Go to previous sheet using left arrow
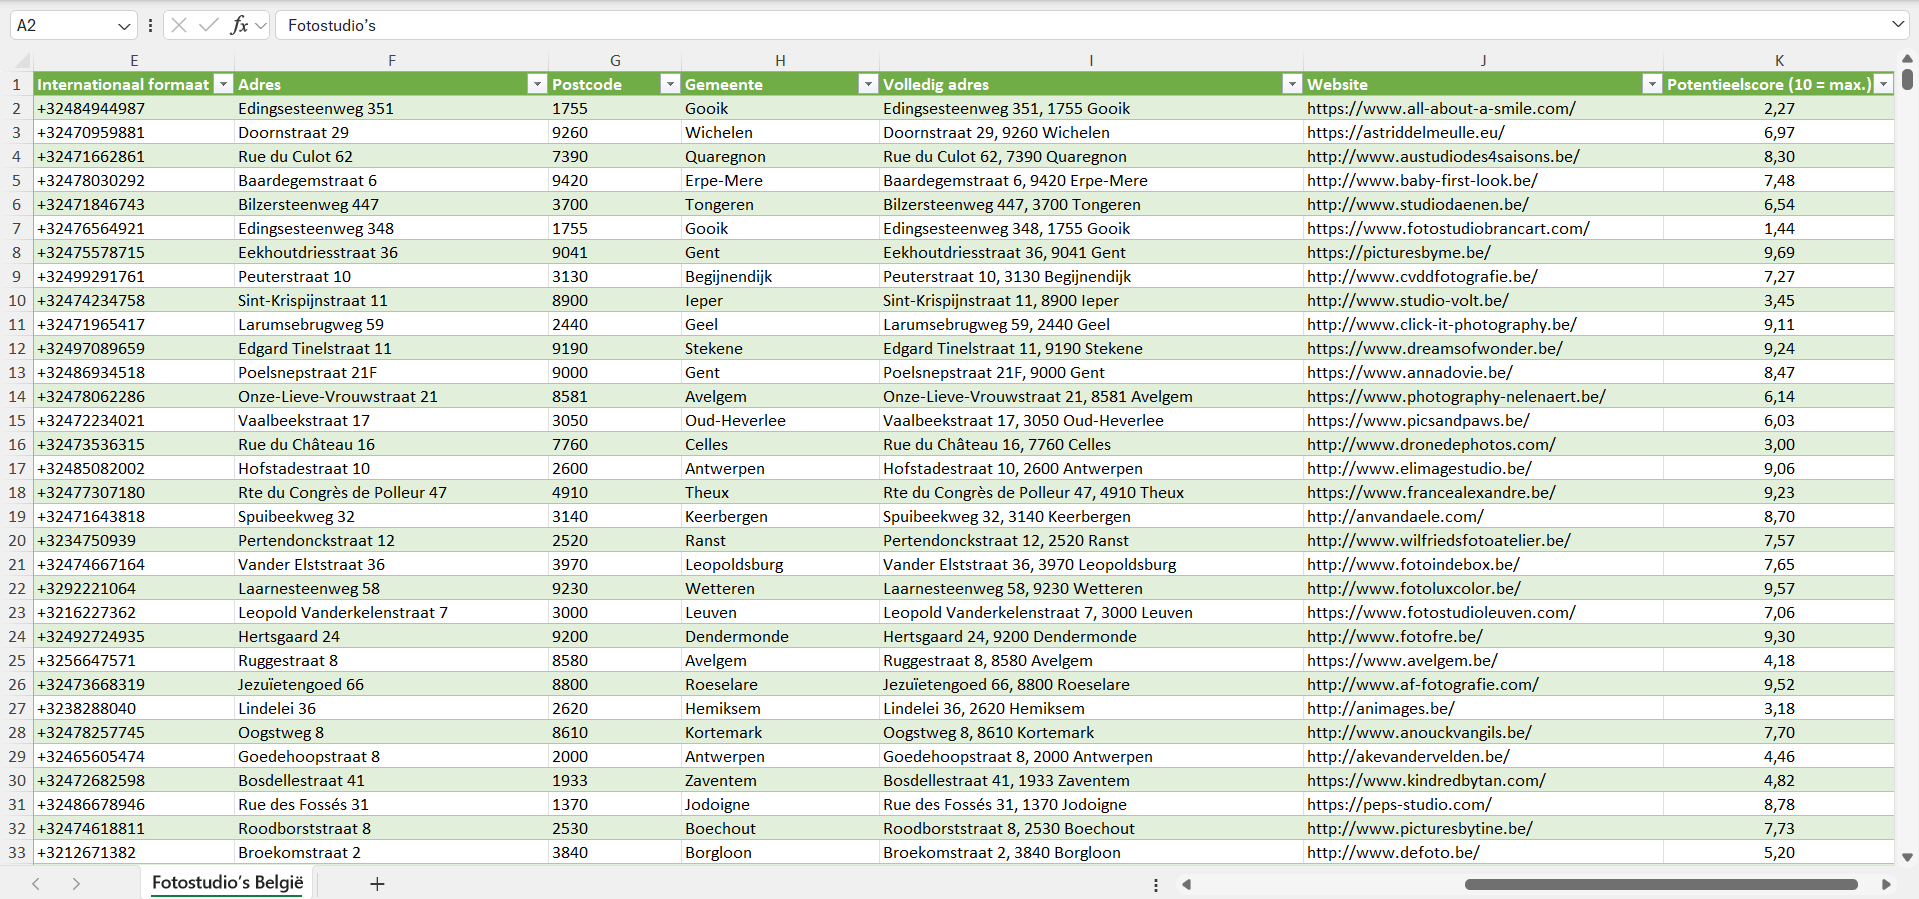The image size is (1919, 899). 36,884
